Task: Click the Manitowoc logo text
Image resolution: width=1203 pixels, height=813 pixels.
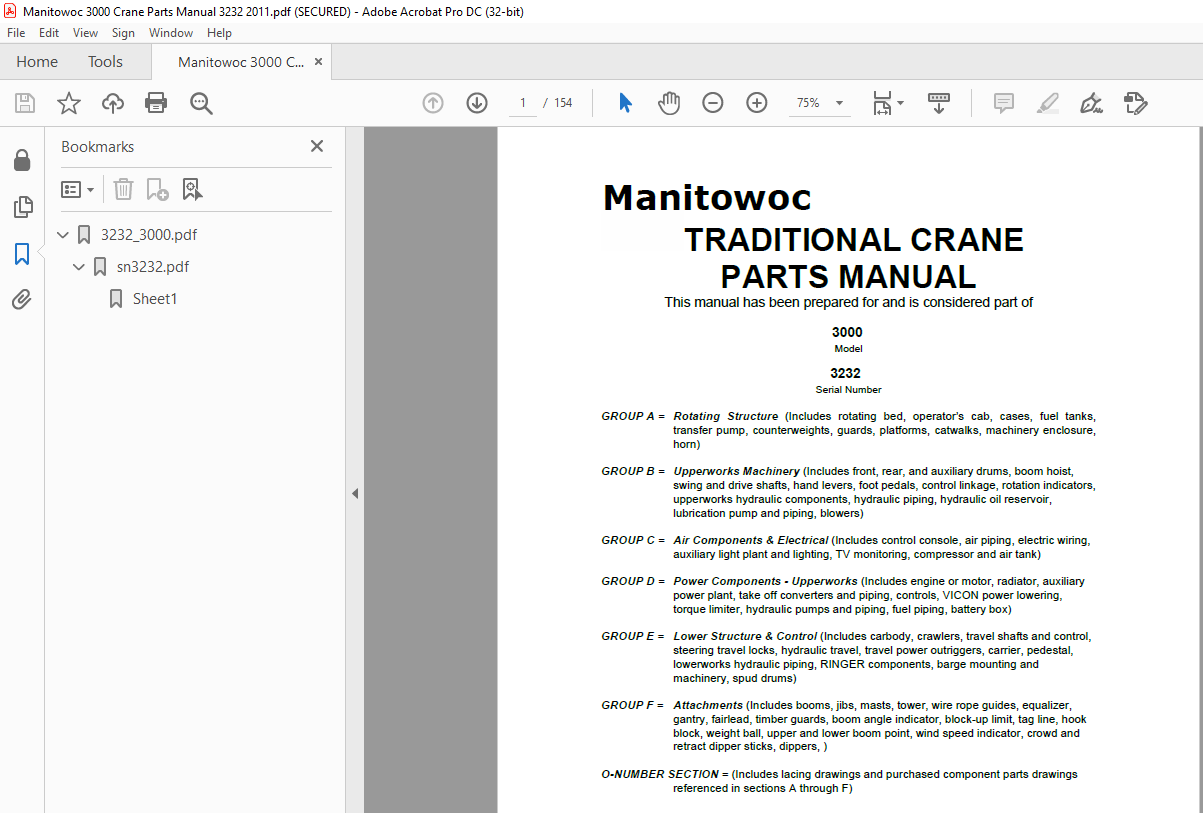Action: click(x=707, y=198)
